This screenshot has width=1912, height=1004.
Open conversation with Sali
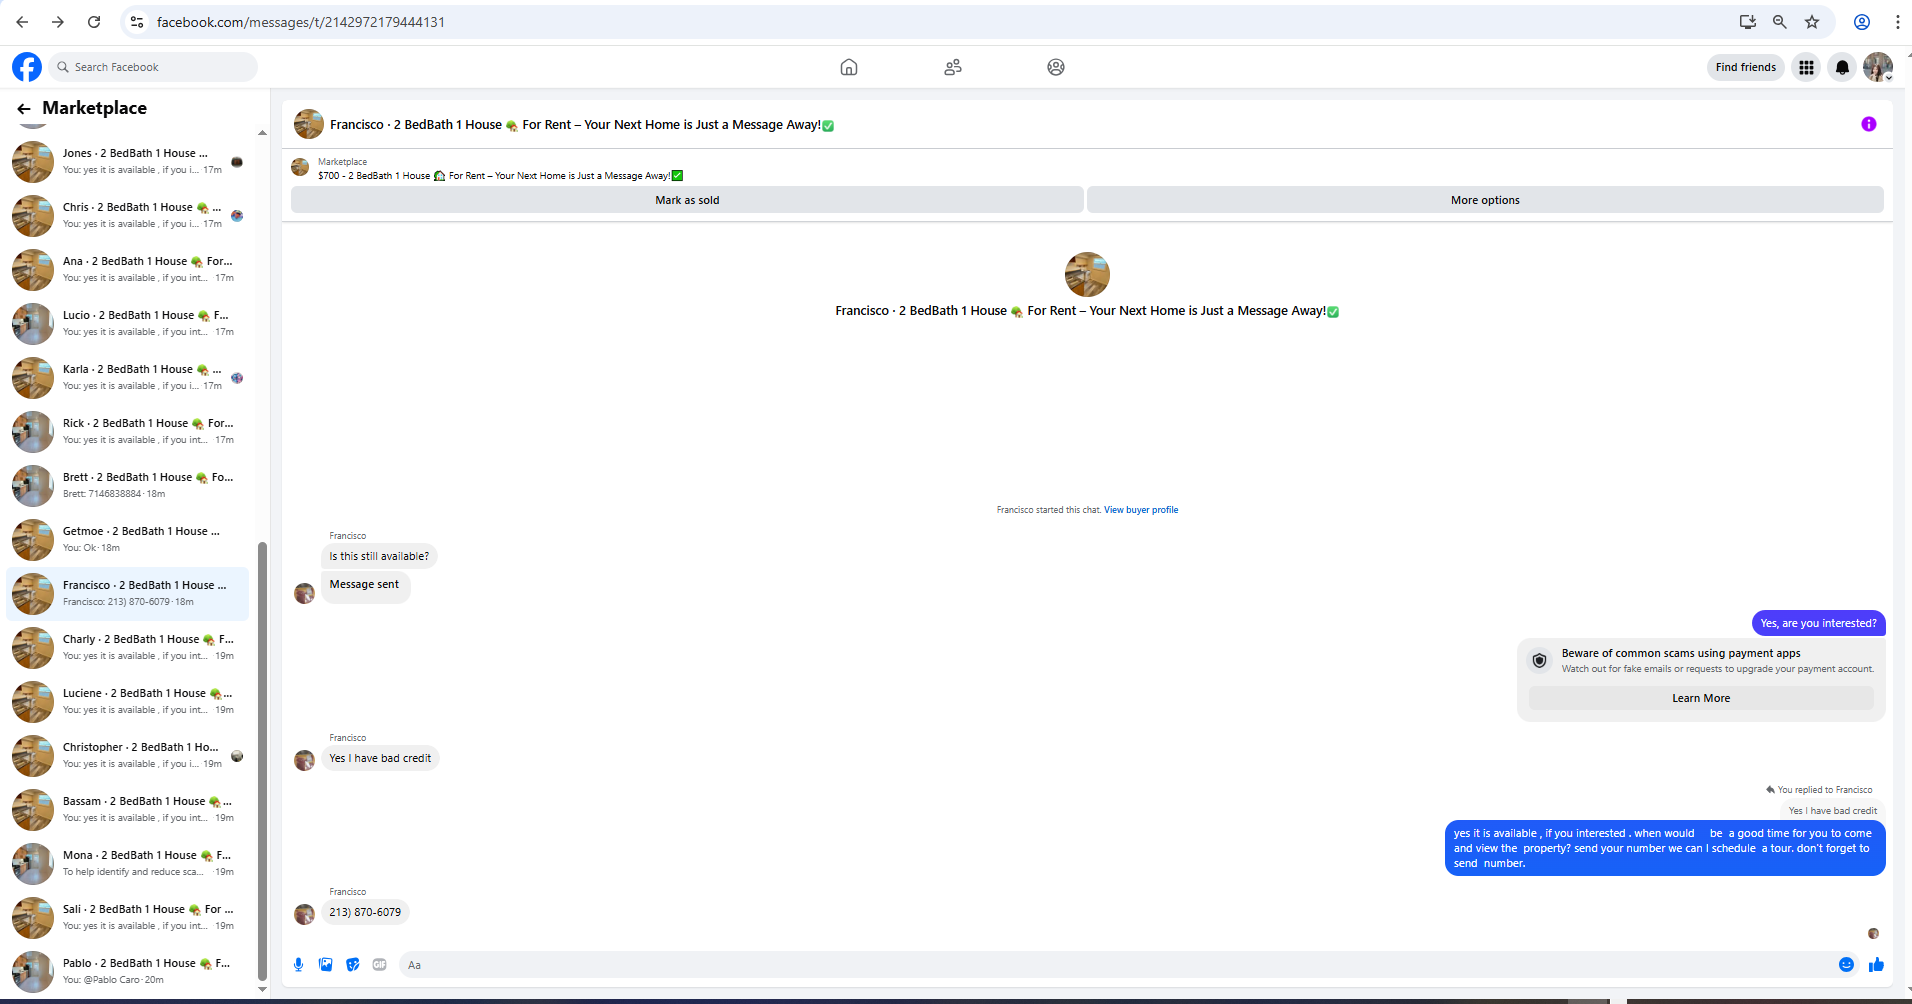click(x=128, y=918)
